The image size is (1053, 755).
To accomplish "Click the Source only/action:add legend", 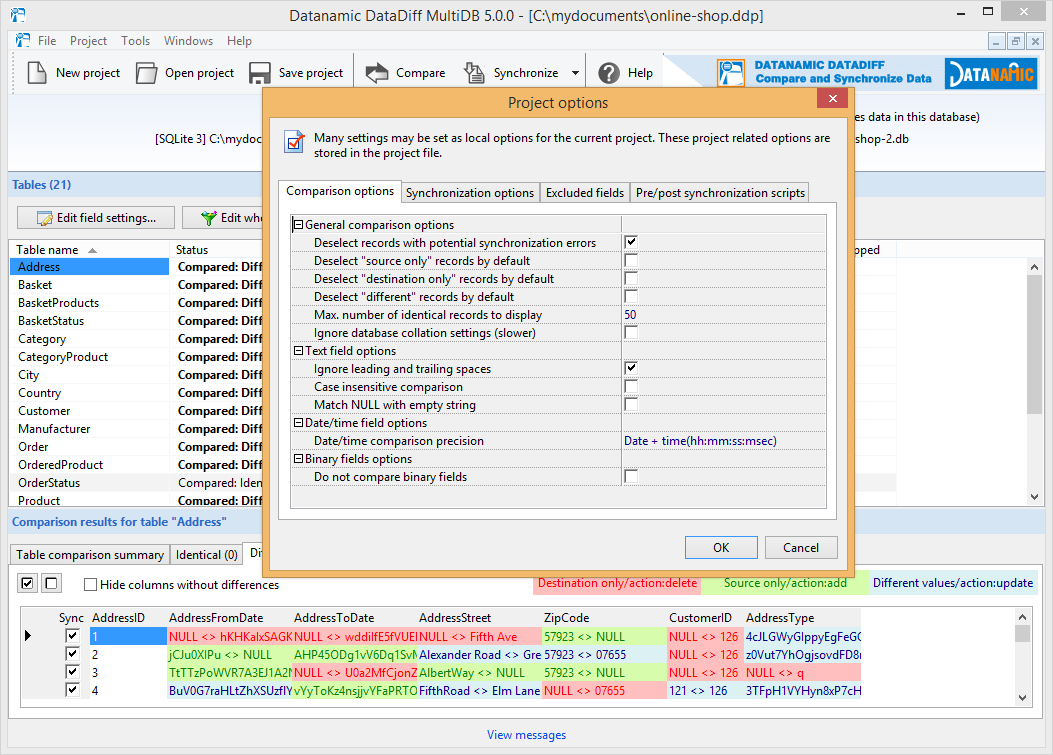I will (x=785, y=583).
